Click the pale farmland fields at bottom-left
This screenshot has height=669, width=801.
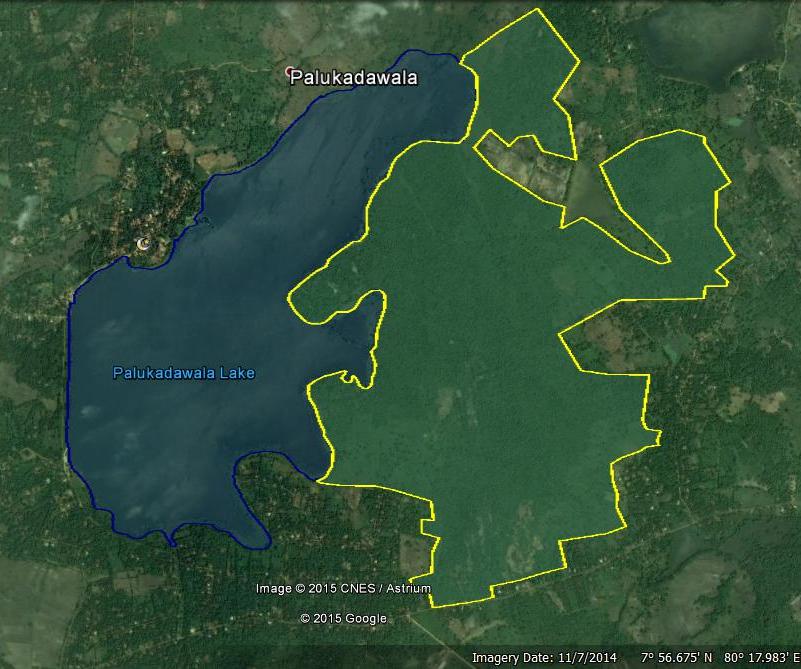(x=40, y=600)
